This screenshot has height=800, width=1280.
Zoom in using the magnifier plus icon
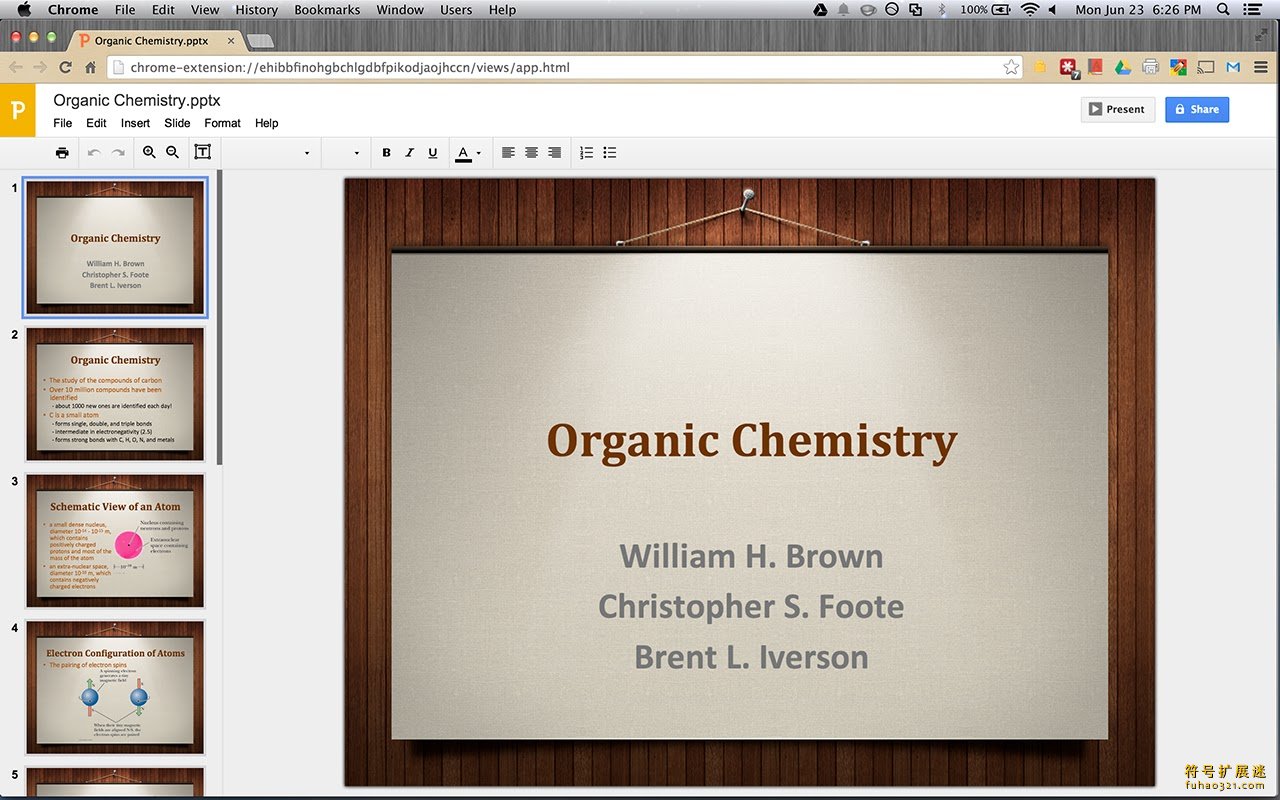point(149,152)
